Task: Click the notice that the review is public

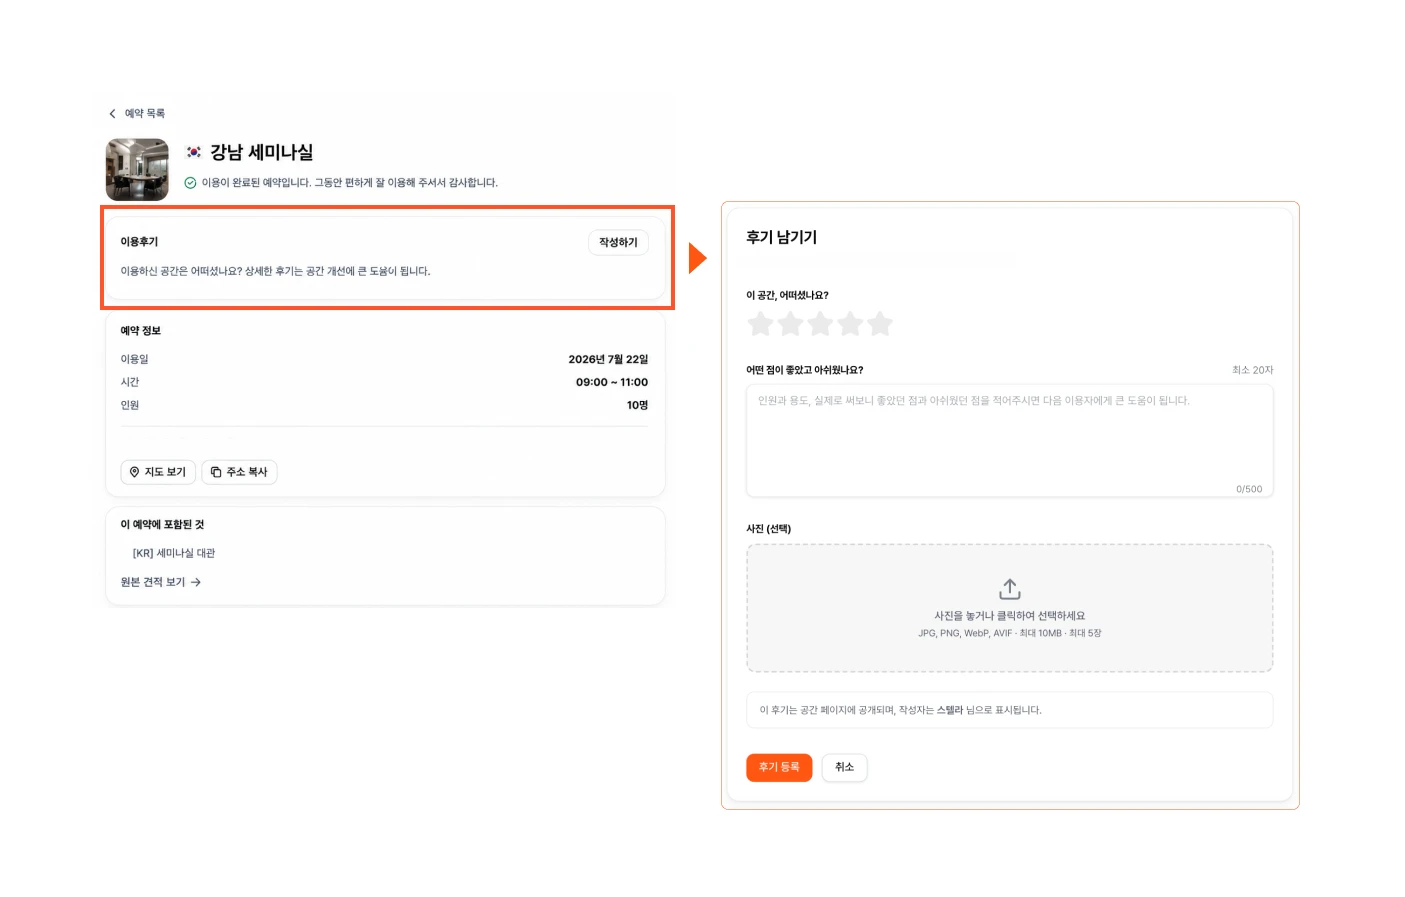Action: pyautogui.click(x=1010, y=710)
